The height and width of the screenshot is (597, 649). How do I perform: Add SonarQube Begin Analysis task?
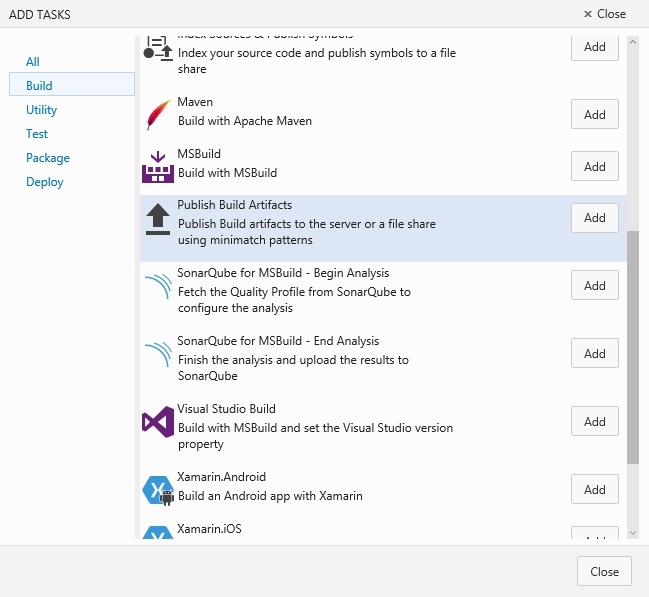tap(595, 285)
